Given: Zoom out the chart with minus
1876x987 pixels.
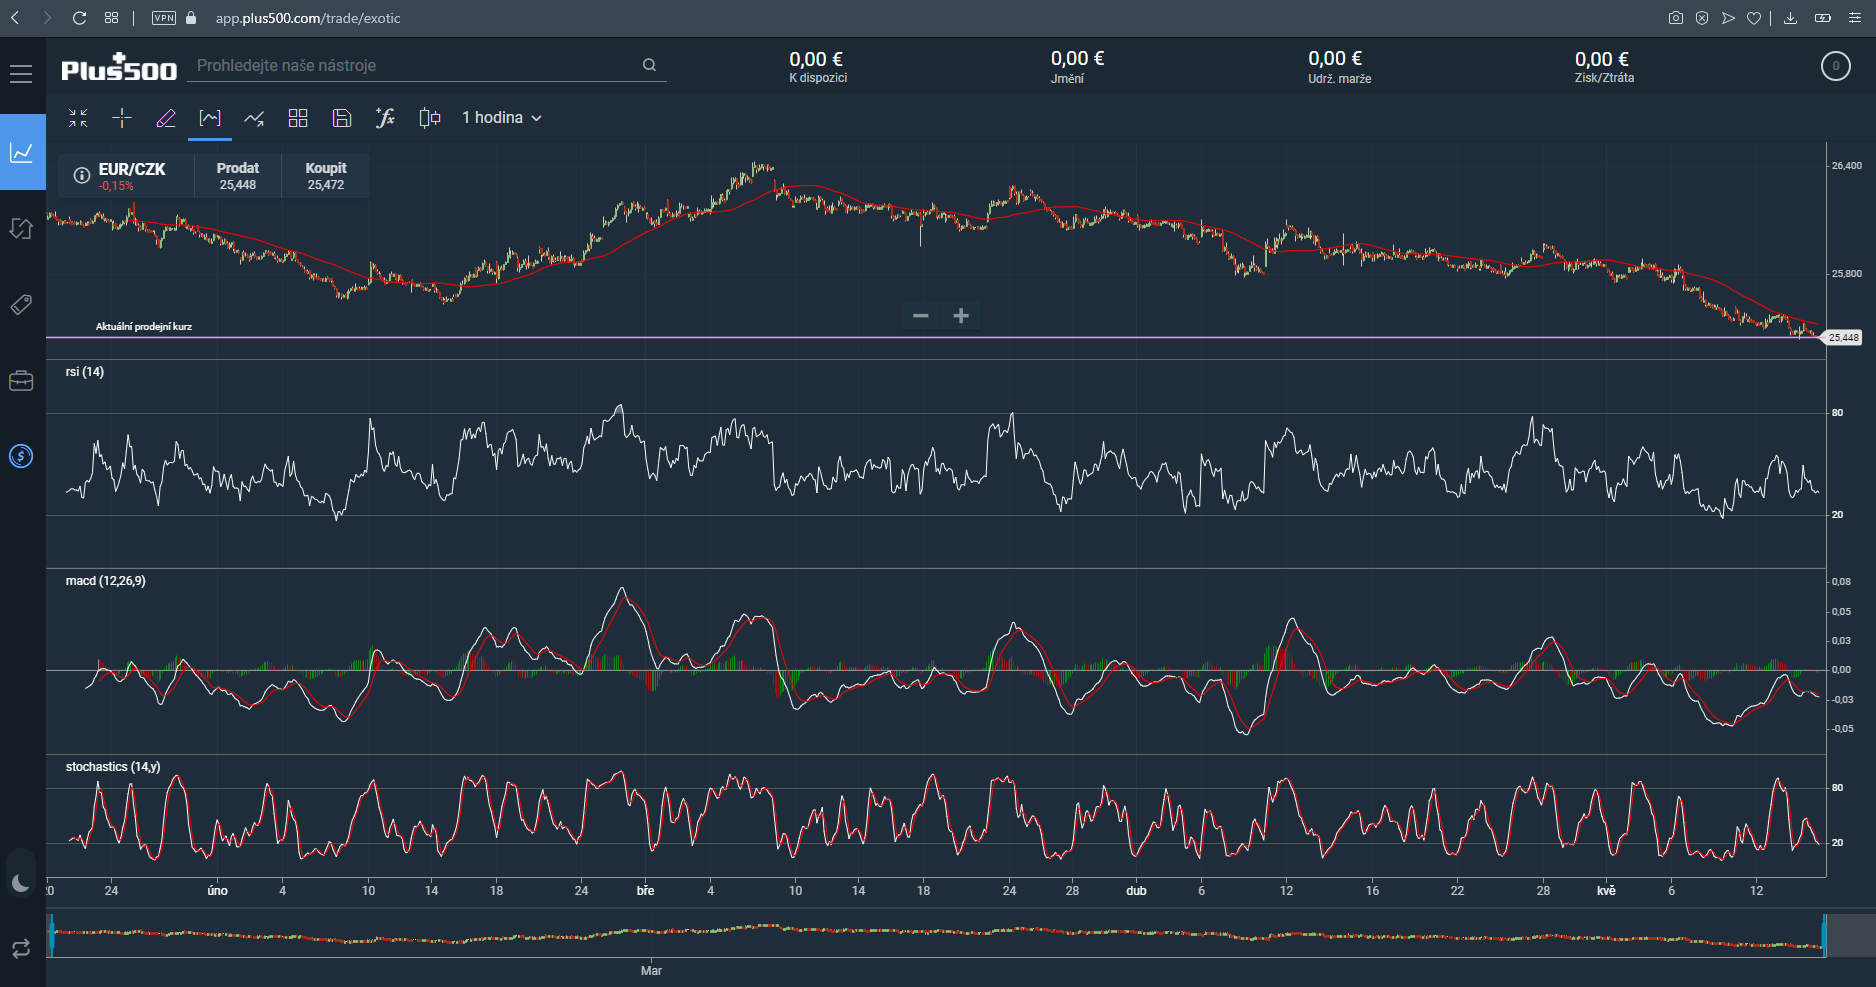Looking at the screenshot, I should pyautogui.click(x=921, y=316).
